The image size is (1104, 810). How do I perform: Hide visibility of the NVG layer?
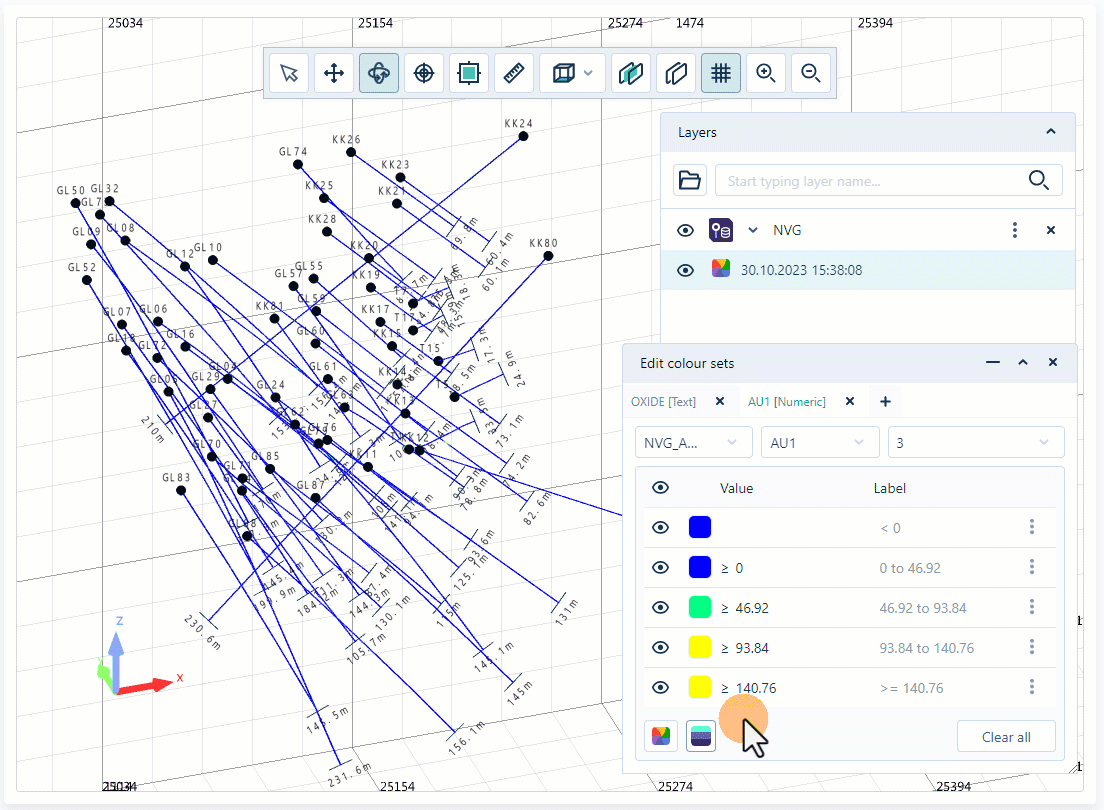685,230
